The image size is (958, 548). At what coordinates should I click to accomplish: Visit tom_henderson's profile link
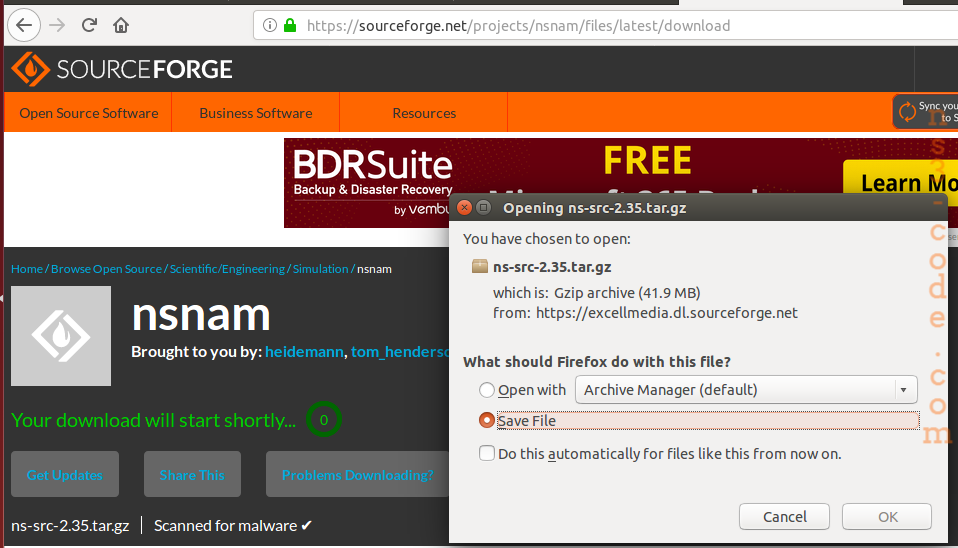[x=400, y=352]
